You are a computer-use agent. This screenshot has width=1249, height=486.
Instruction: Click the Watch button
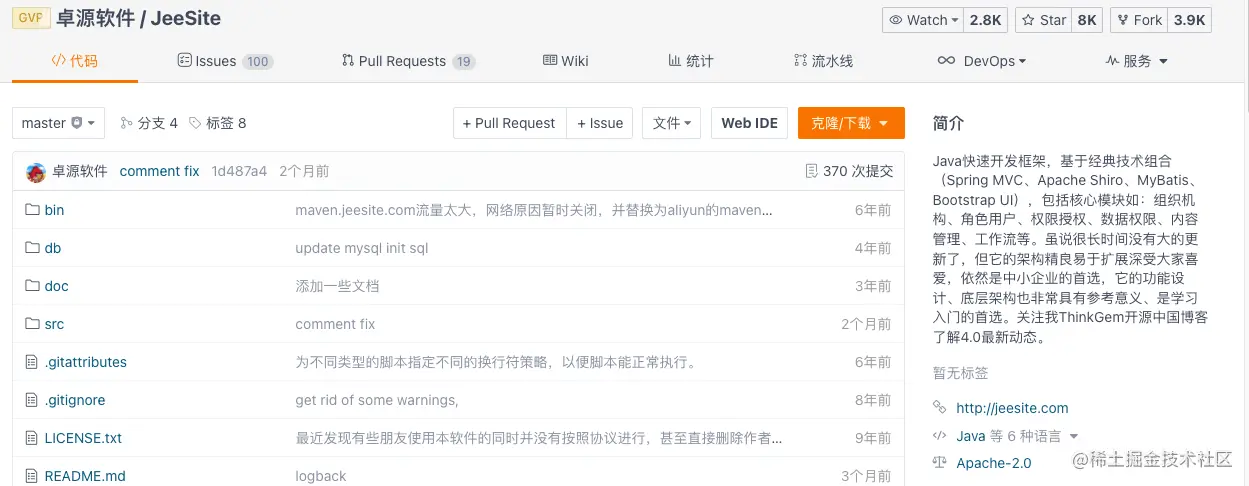(x=922, y=20)
